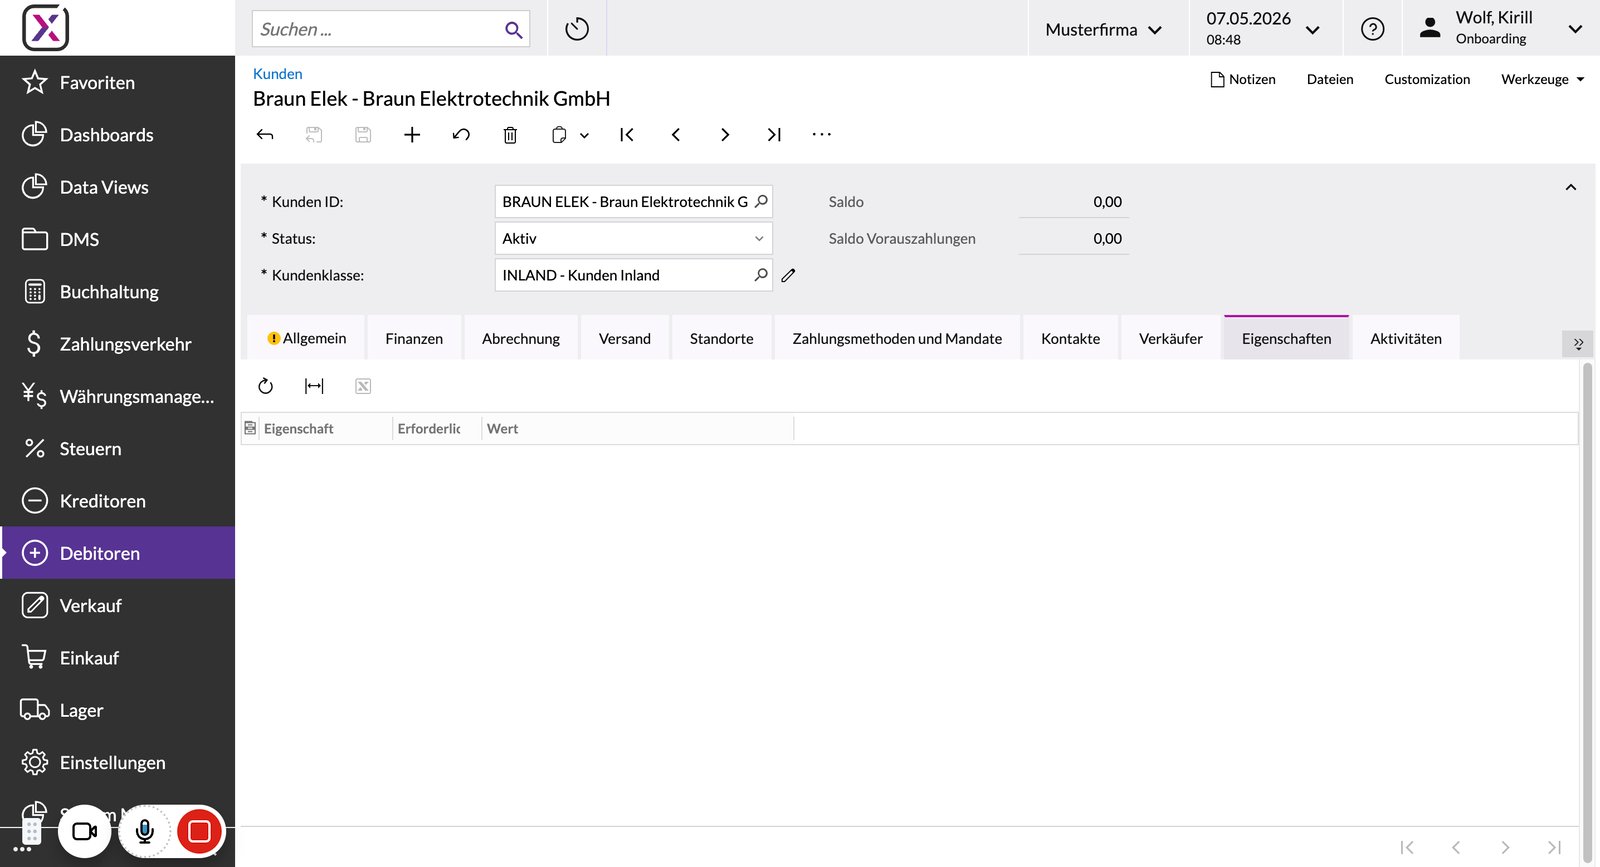This screenshot has width=1600, height=867.
Task: Open the Musterfirma company selector
Action: [x=1105, y=29]
